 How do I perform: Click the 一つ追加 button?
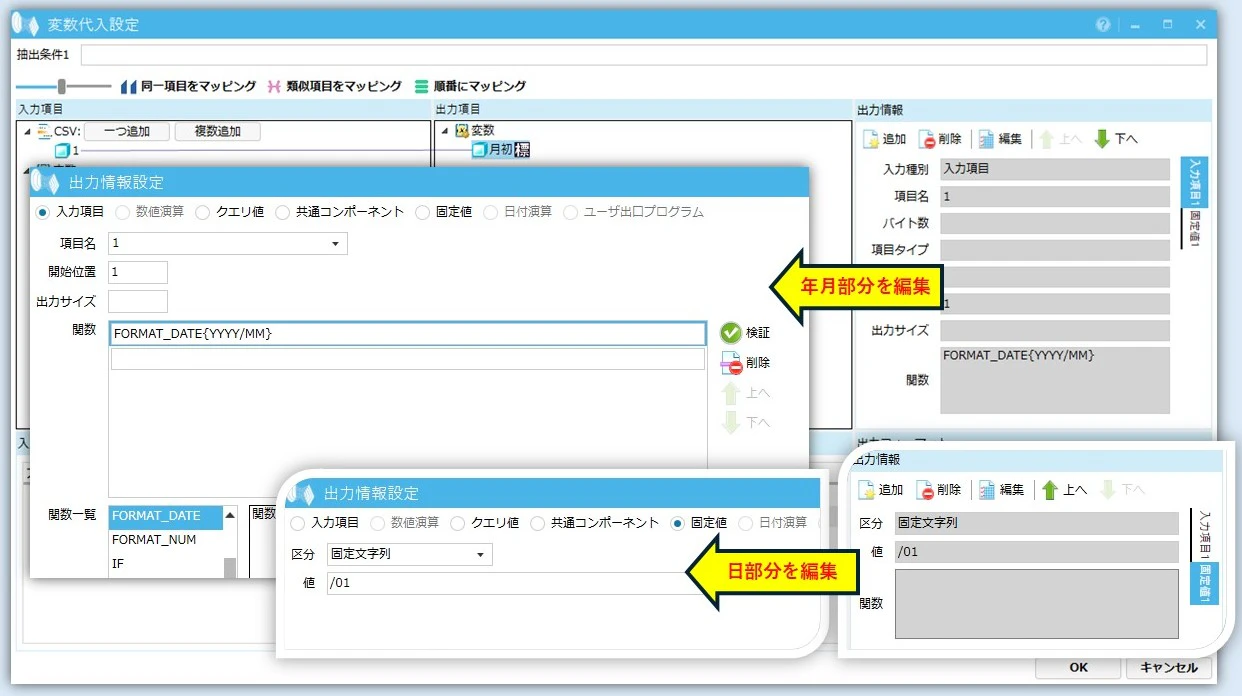pos(126,131)
